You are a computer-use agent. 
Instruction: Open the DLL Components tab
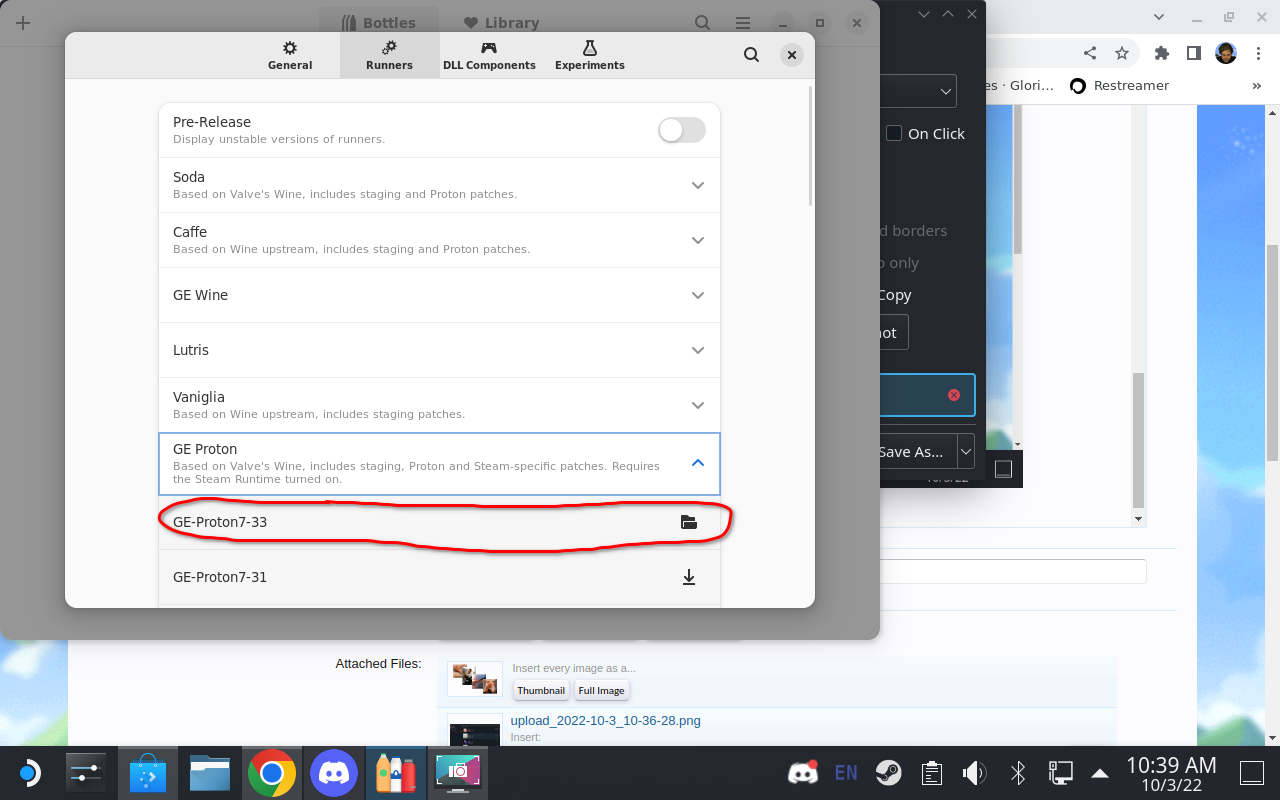(489, 55)
